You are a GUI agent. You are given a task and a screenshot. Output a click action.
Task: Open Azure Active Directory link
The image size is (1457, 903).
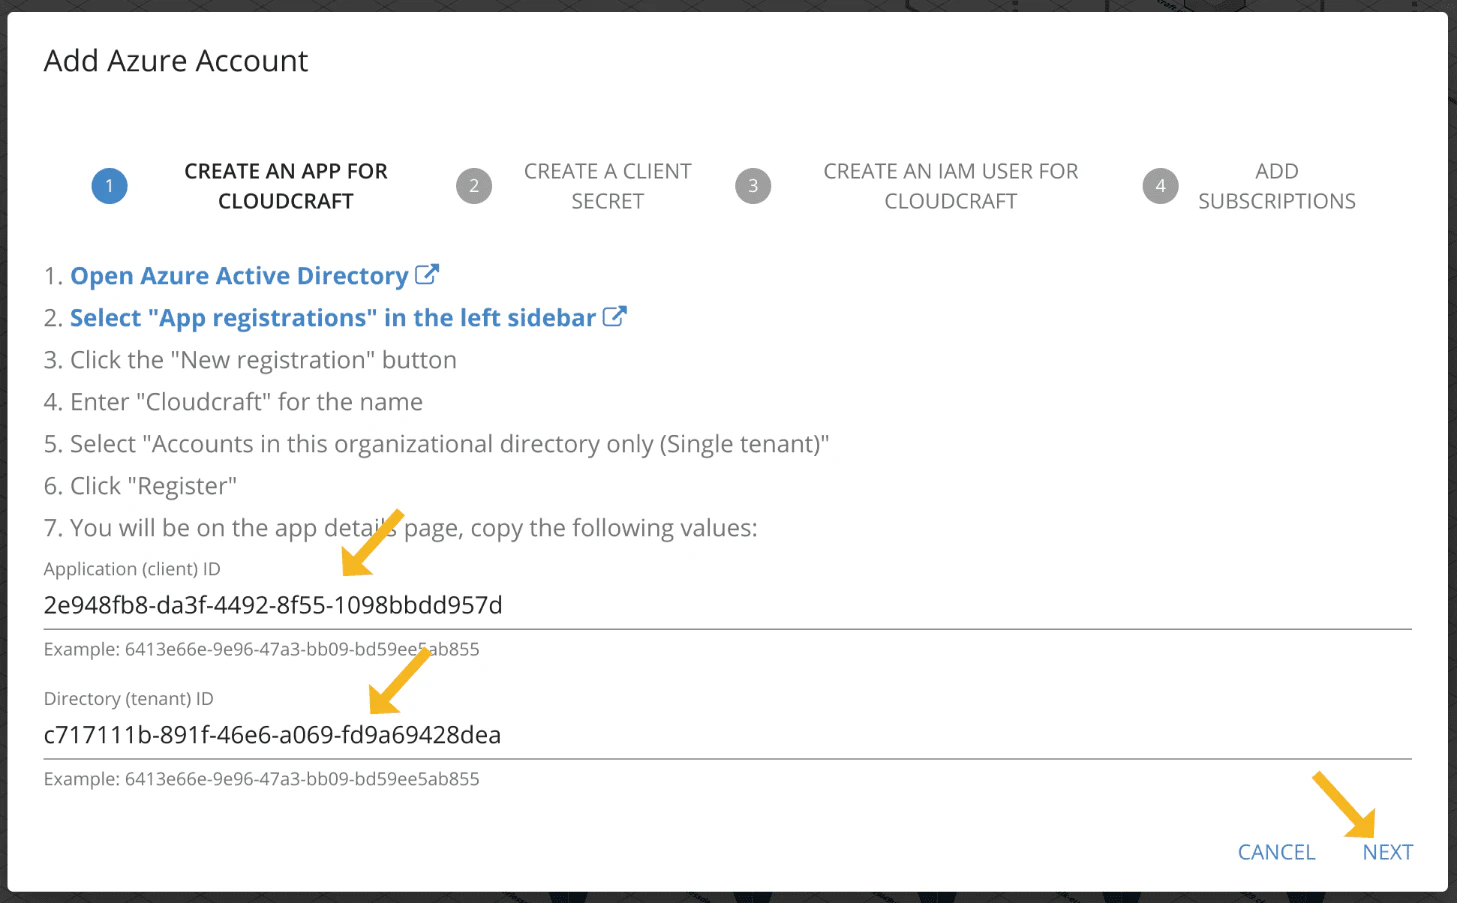point(239,276)
